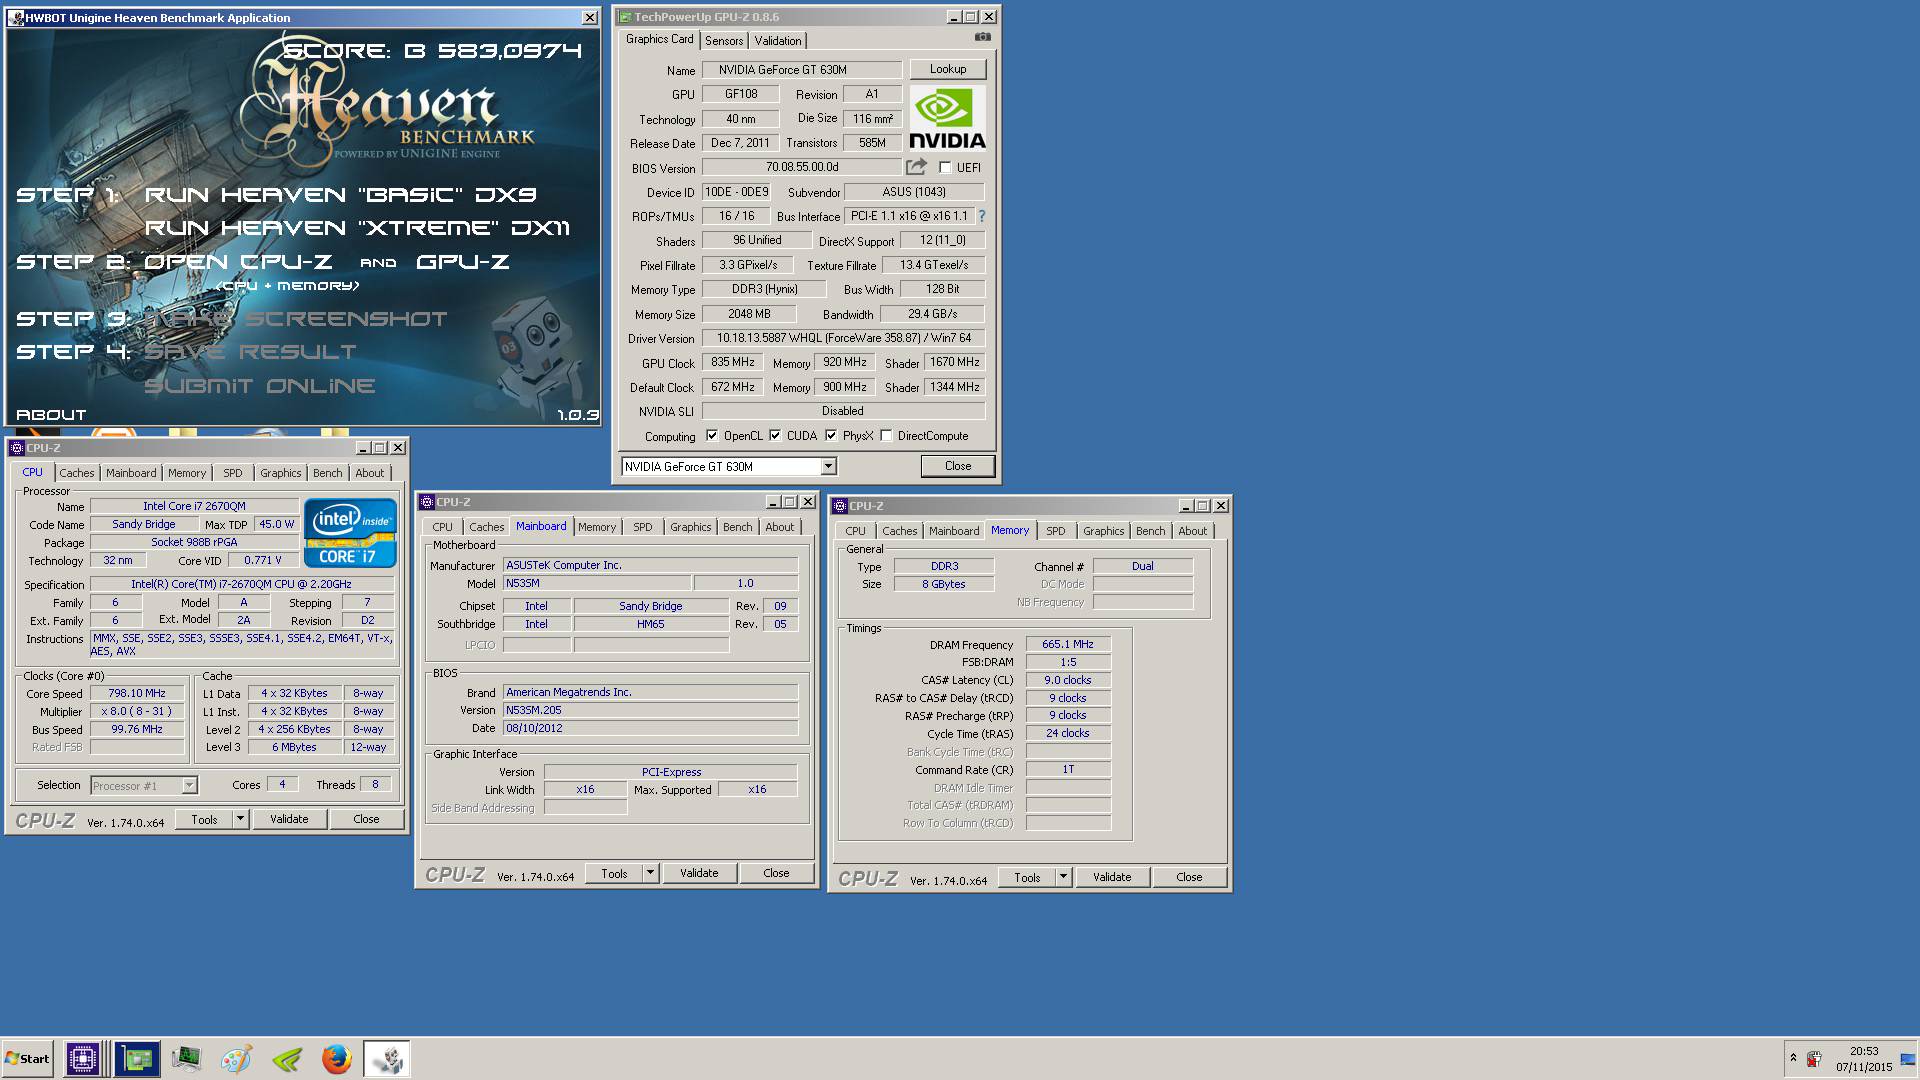
Task: Click the bus interface question mark icon
Action: pos(981,216)
